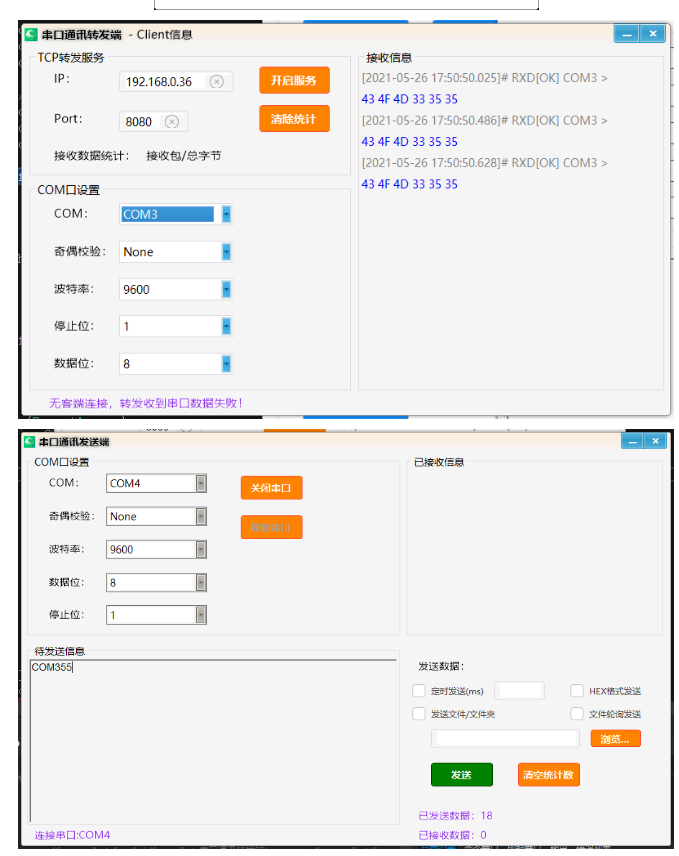The image size is (679, 856).
Task: Expand the 奇偶校验 dropdown in the forwarder window
Action: [227, 252]
